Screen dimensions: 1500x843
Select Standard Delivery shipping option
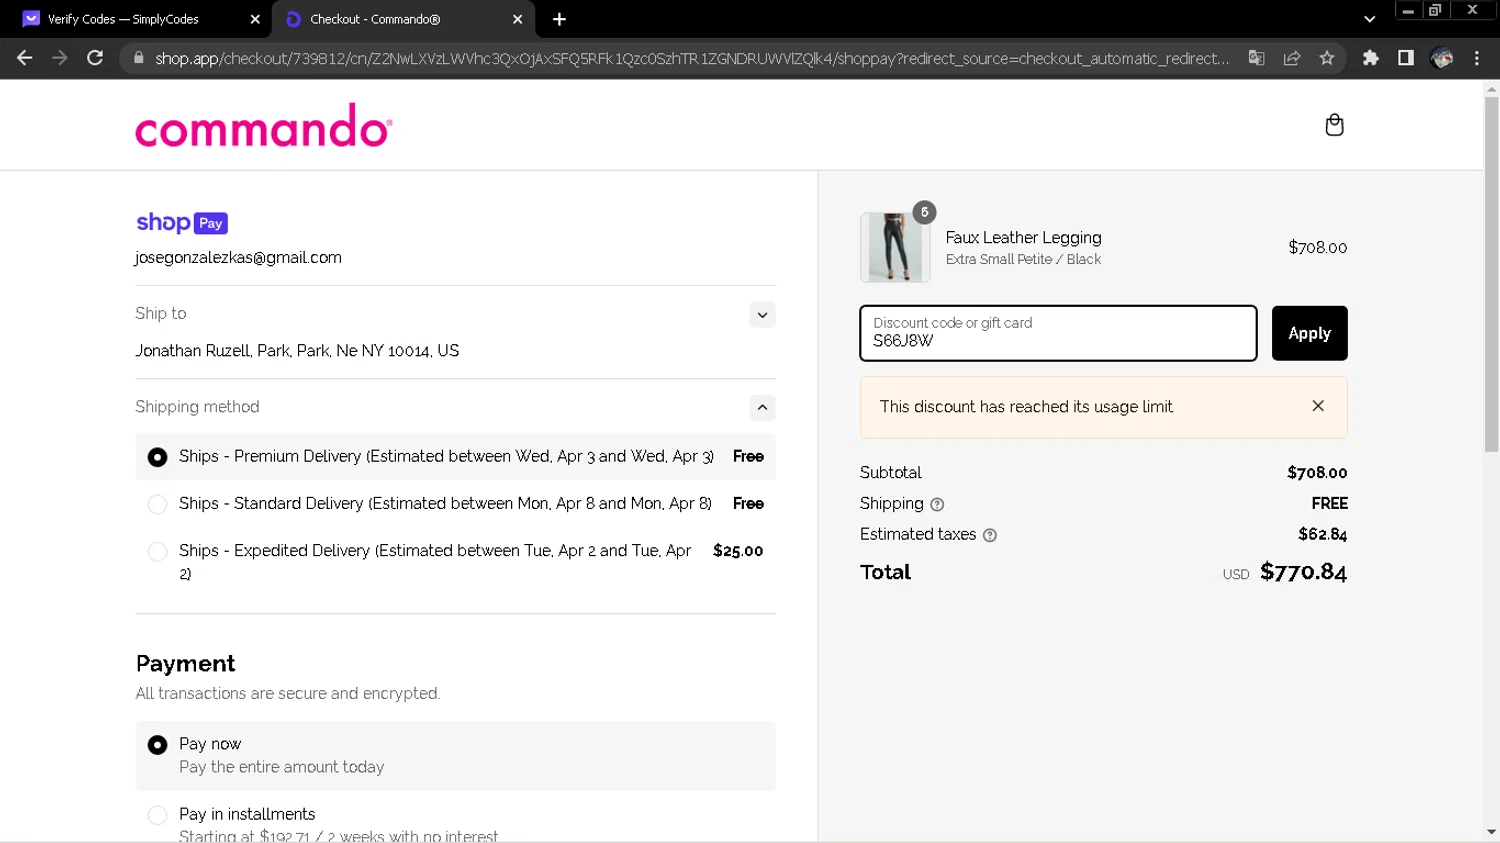157,504
